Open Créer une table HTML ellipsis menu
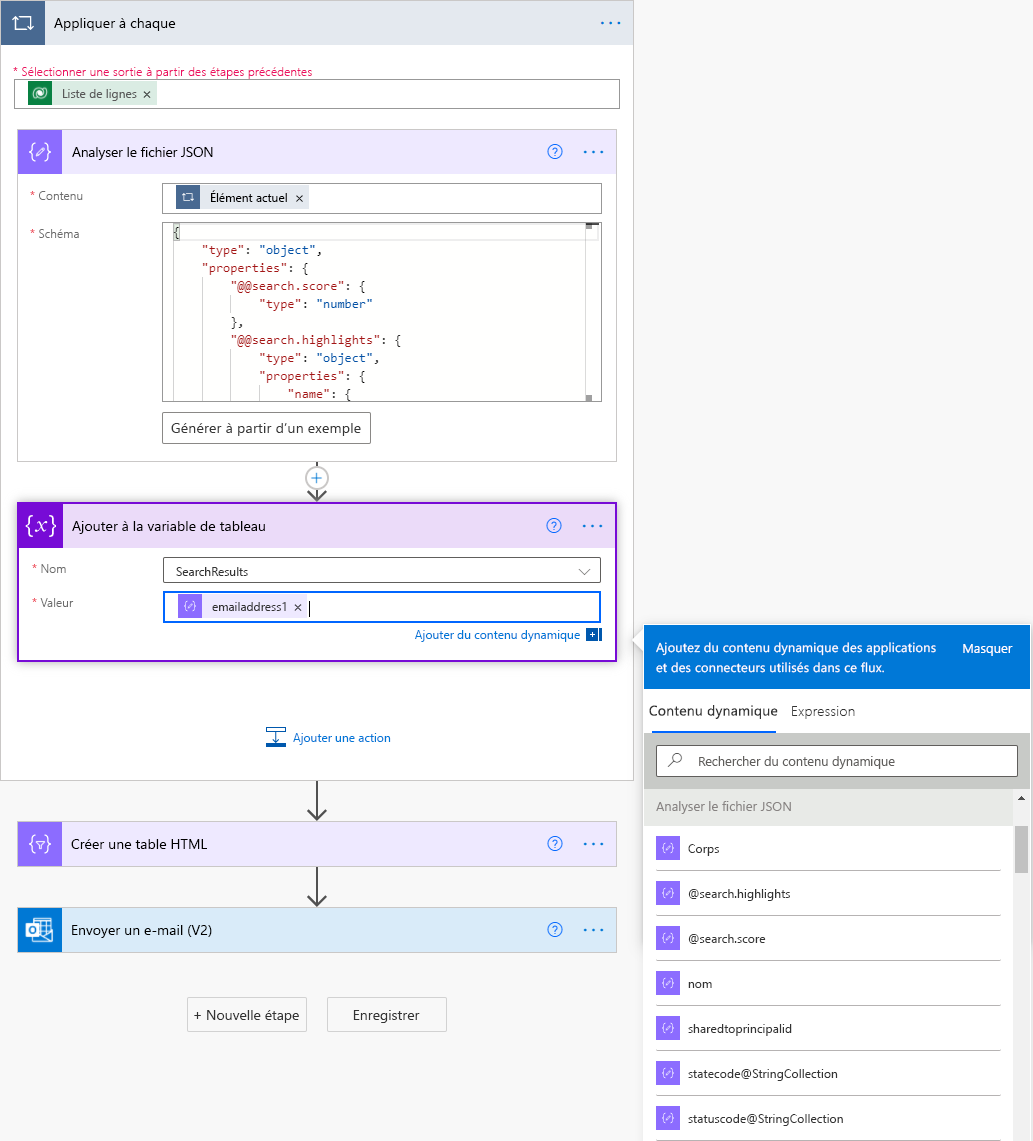The image size is (1033, 1141). tap(593, 844)
